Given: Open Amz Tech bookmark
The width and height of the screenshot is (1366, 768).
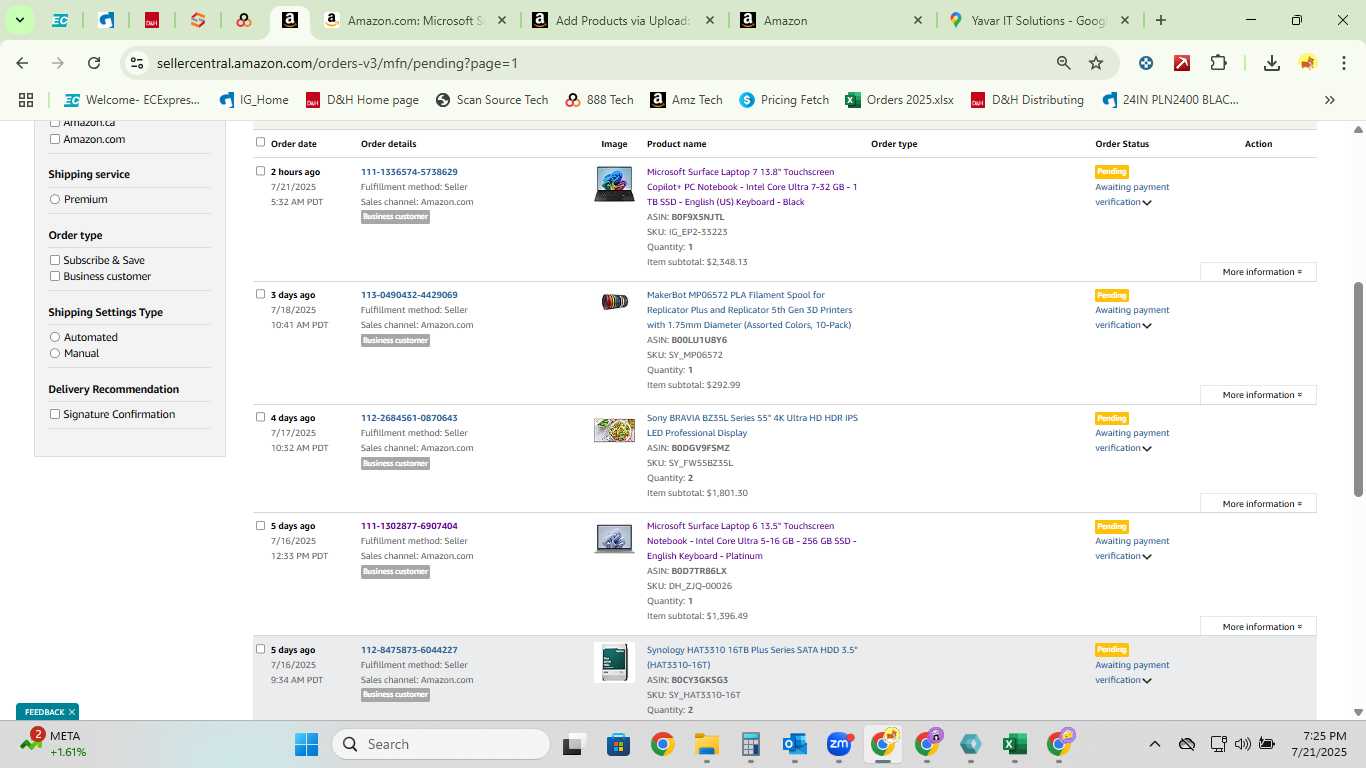Looking at the screenshot, I should [x=686, y=100].
